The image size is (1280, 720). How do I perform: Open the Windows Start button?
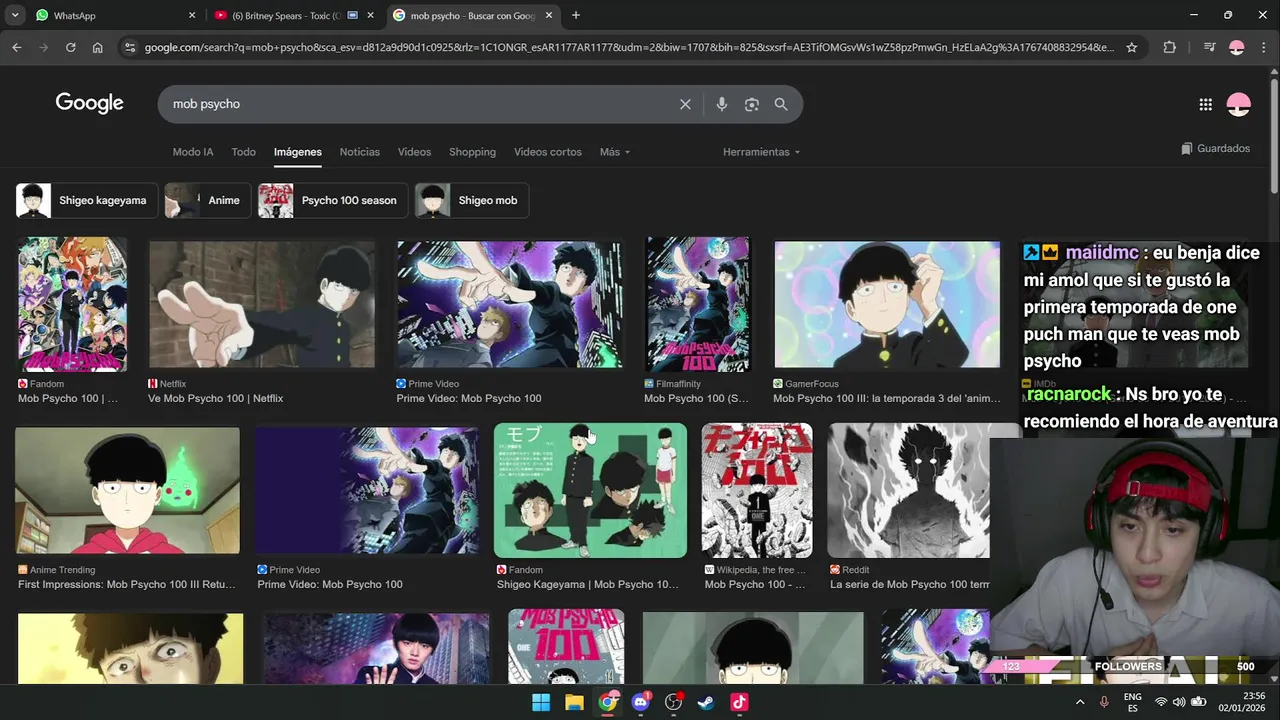pyautogui.click(x=541, y=702)
